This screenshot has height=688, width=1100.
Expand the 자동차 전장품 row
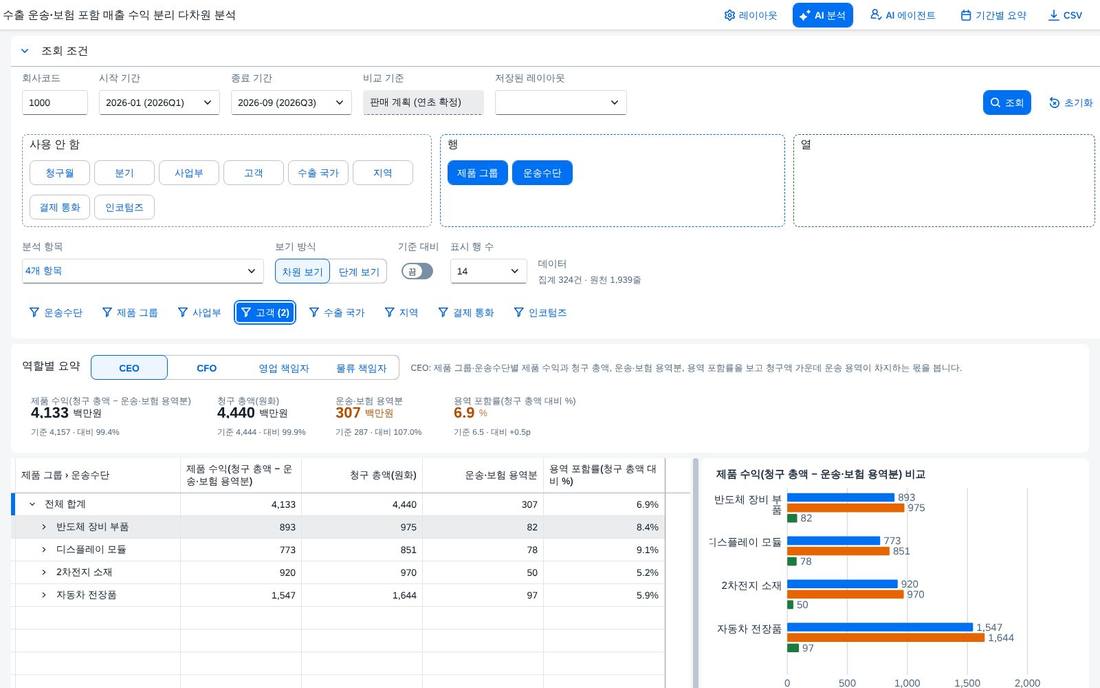pyautogui.click(x=43, y=595)
